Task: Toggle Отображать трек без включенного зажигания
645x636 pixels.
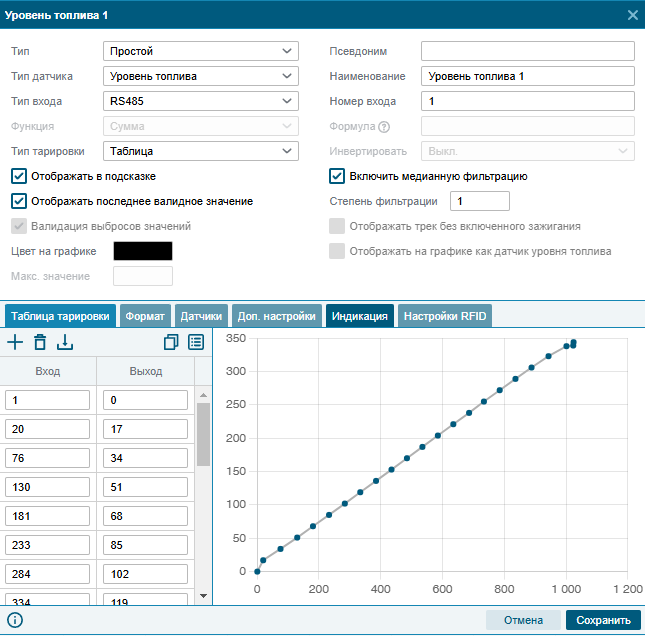Action: (337, 226)
